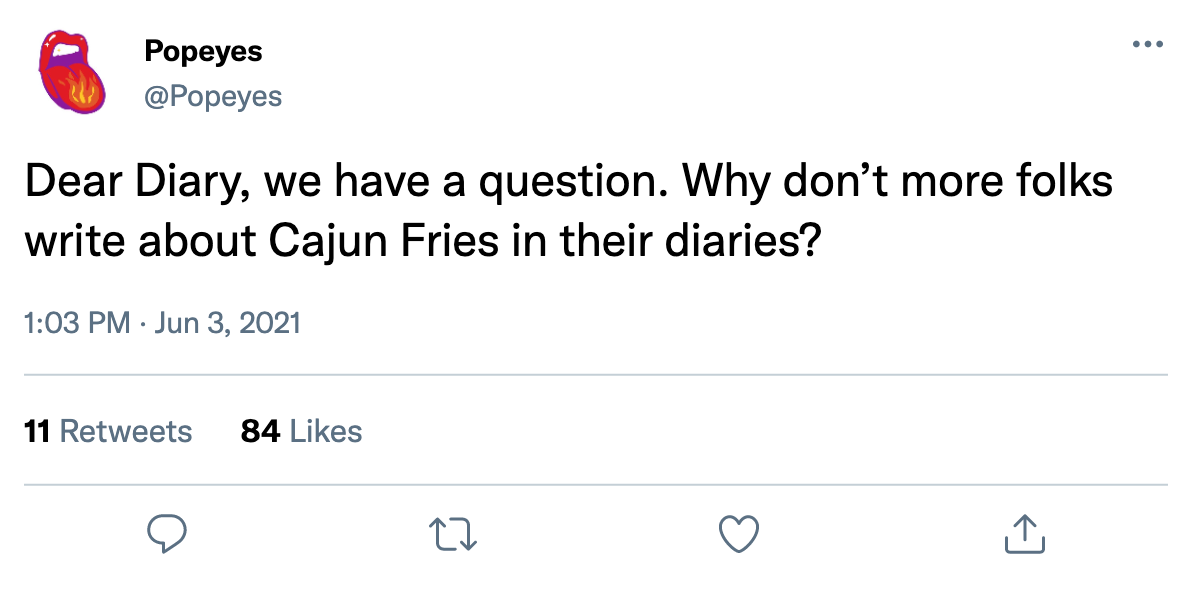Click the number 84 beside Likes
The width and height of the screenshot is (1192, 606).
[x=259, y=431]
